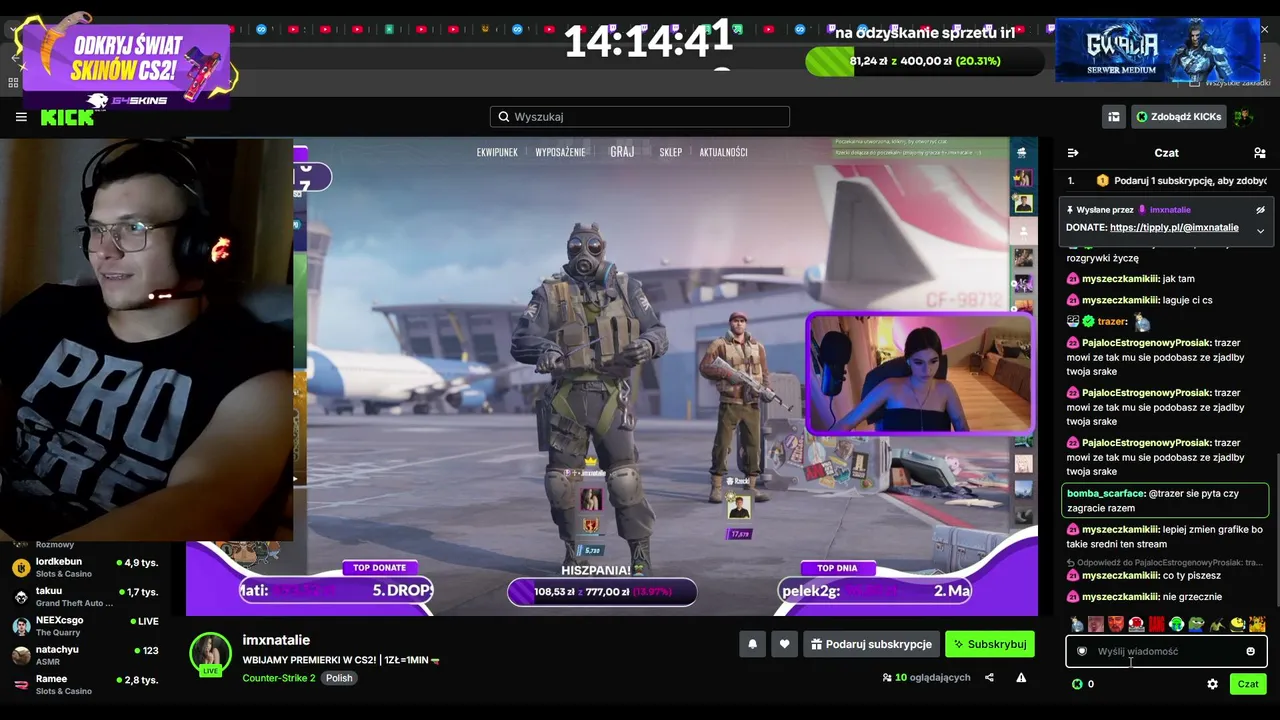The height and width of the screenshot is (720, 1280).
Task: Click the stream title 'WBIJAMY PREMIERKI W CS2!'
Action: [341, 660]
